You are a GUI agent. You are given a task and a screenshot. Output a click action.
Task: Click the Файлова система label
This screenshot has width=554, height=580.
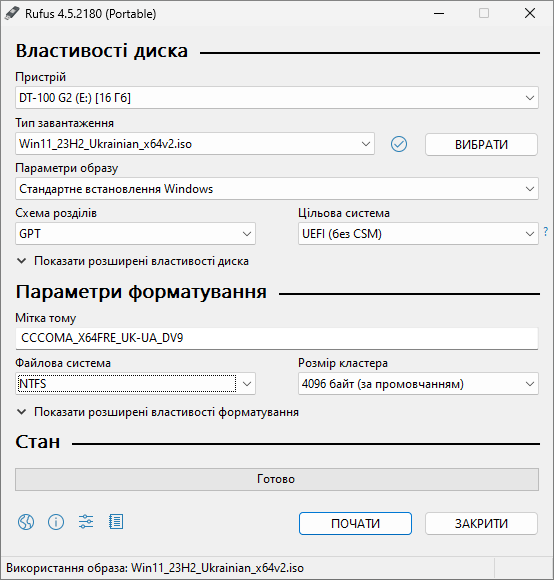tap(63, 363)
